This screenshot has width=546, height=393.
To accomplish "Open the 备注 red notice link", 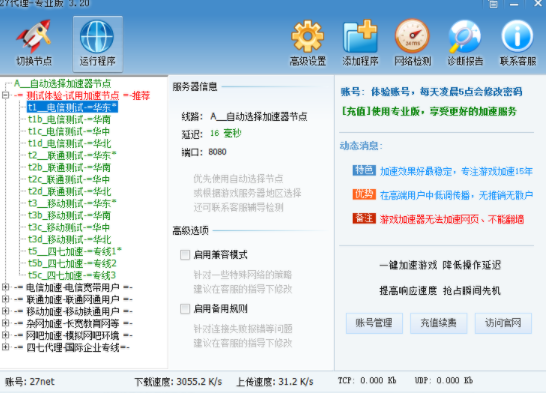I will click(x=452, y=219).
